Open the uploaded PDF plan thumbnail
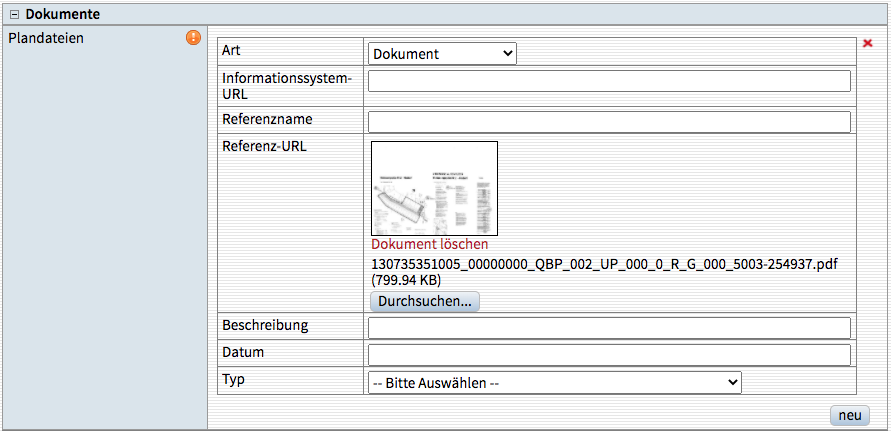The height and width of the screenshot is (432, 891). (434, 188)
